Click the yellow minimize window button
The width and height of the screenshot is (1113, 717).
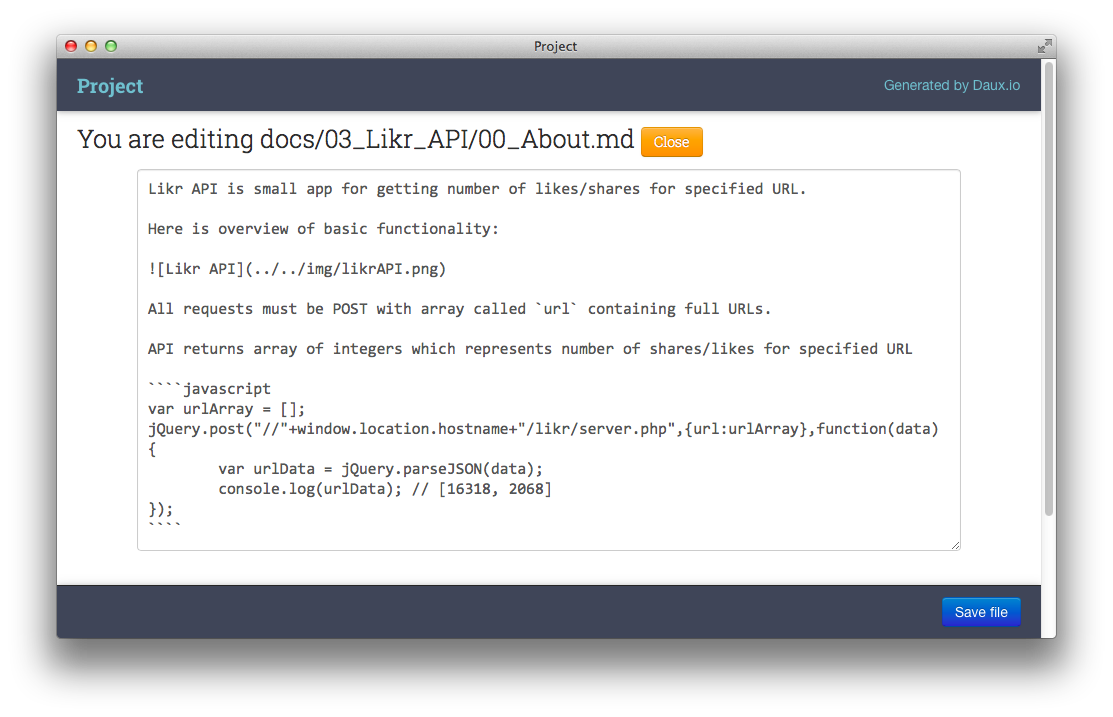[91, 46]
